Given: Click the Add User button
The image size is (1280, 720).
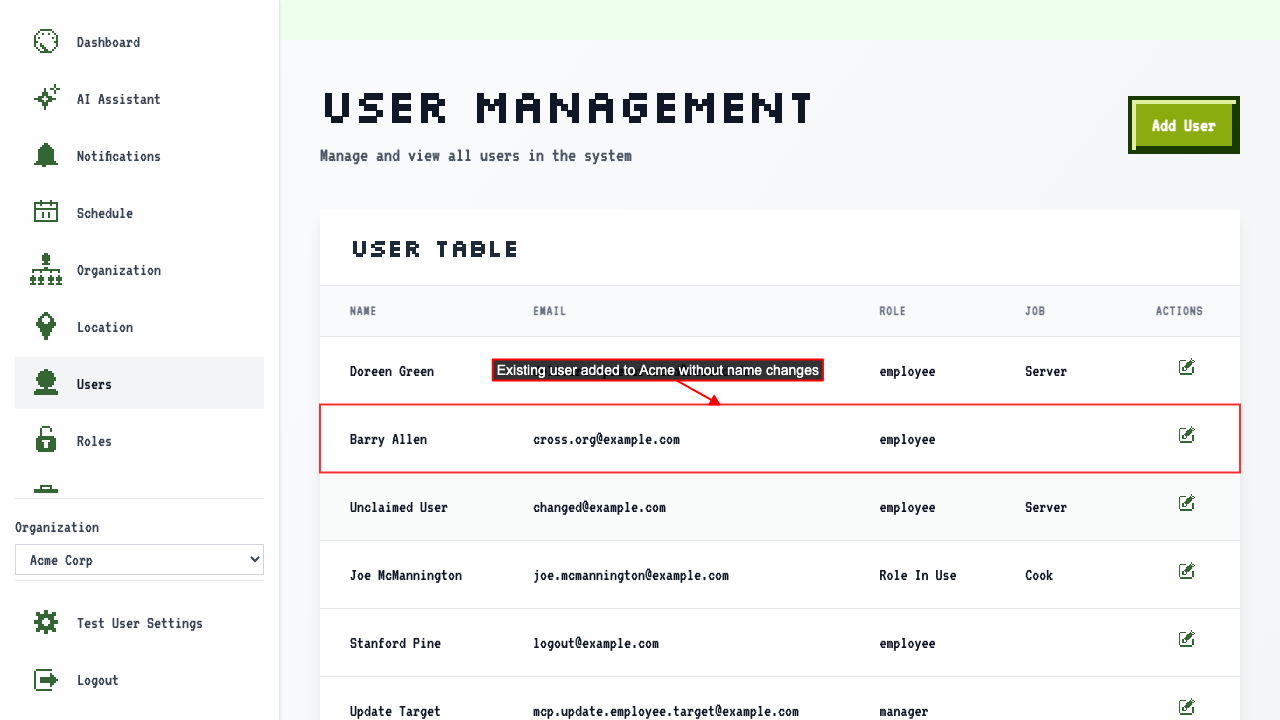Looking at the screenshot, I should coord(1184,125).
